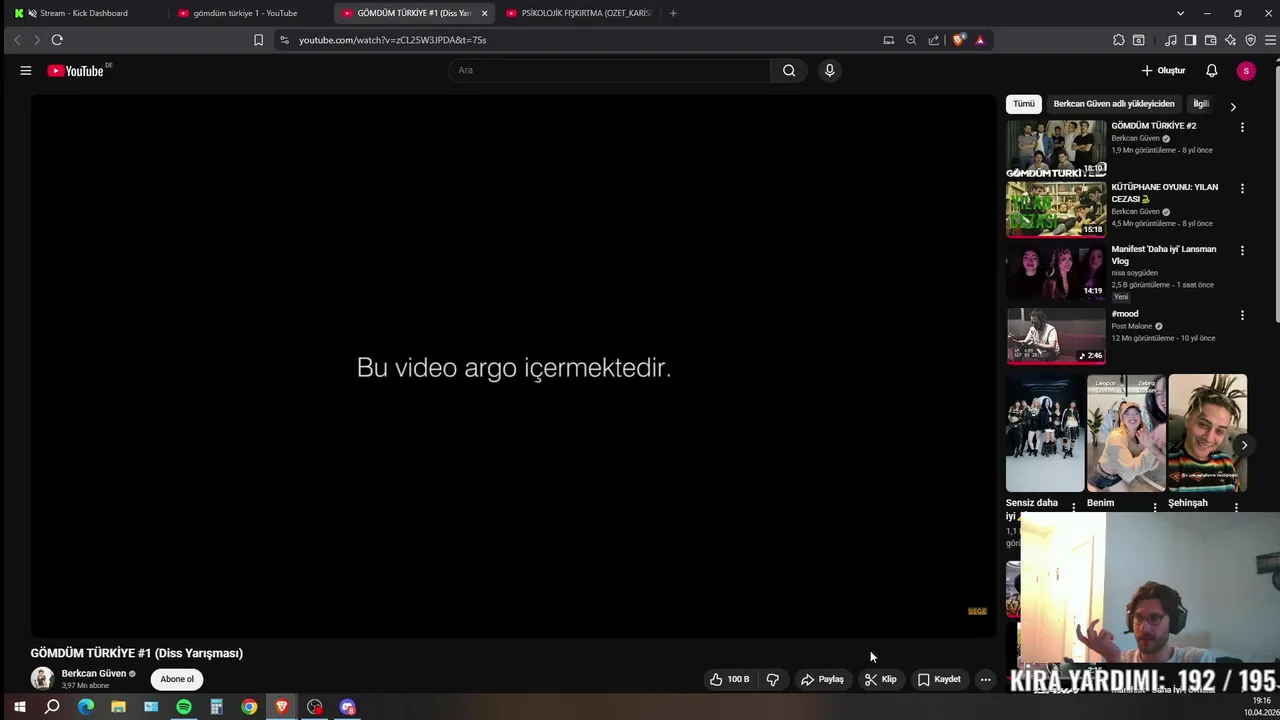Click the Ara search field

click(x=611, y=70)
